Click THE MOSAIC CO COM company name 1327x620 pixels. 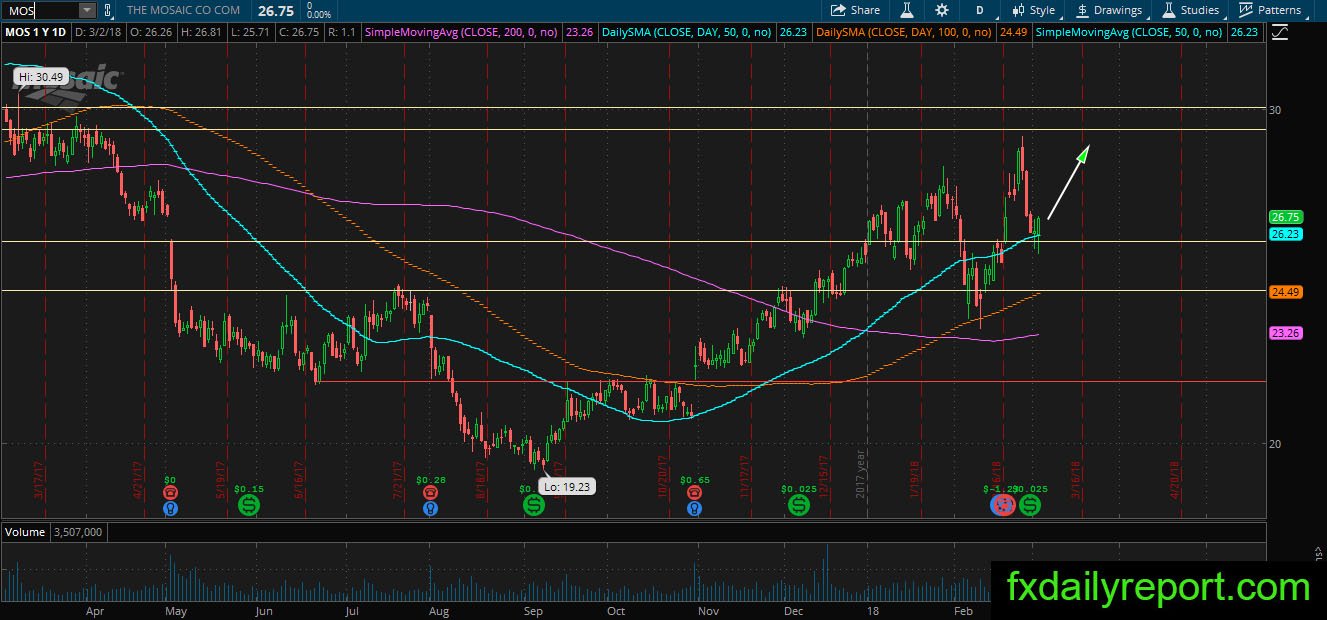[183, 10]
